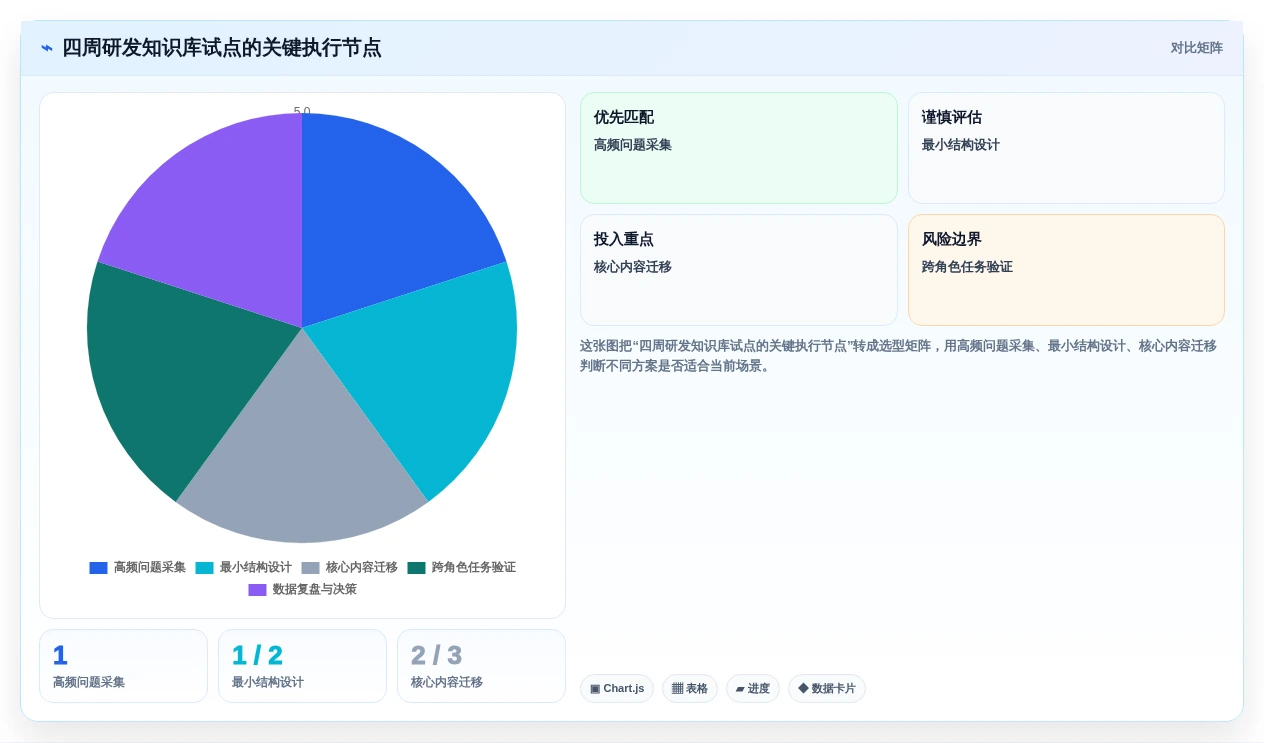Toggle 高频问题采集 legend color swatch
The height and width of the screenshot is (743, 1264).
coord(98,568)
